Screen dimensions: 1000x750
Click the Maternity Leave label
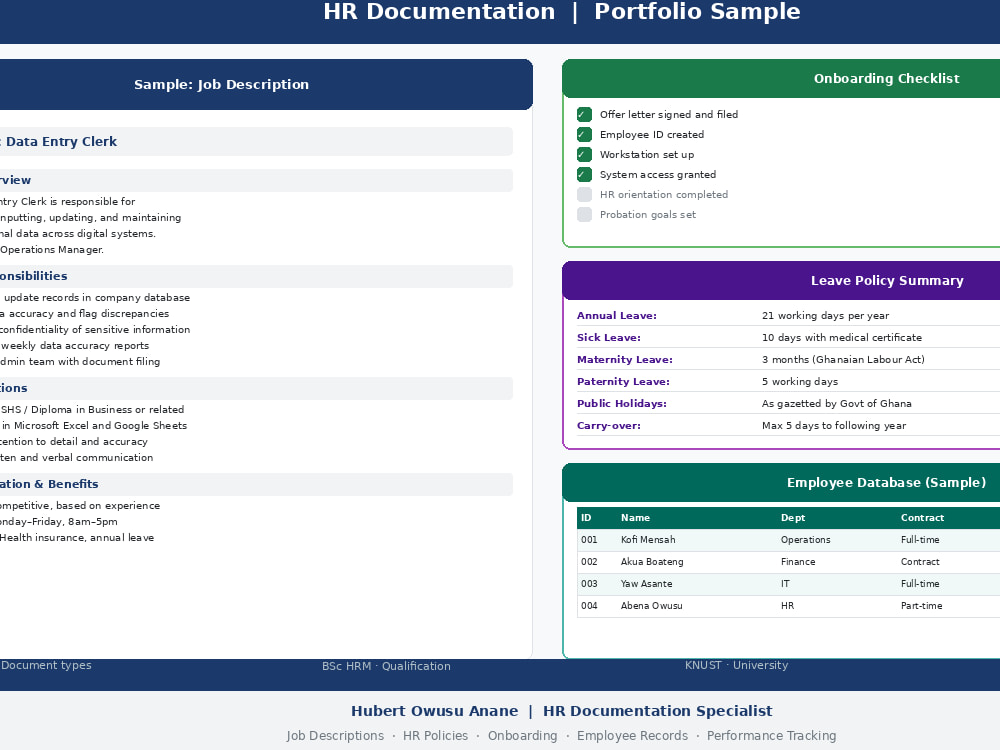coord(625,360)
